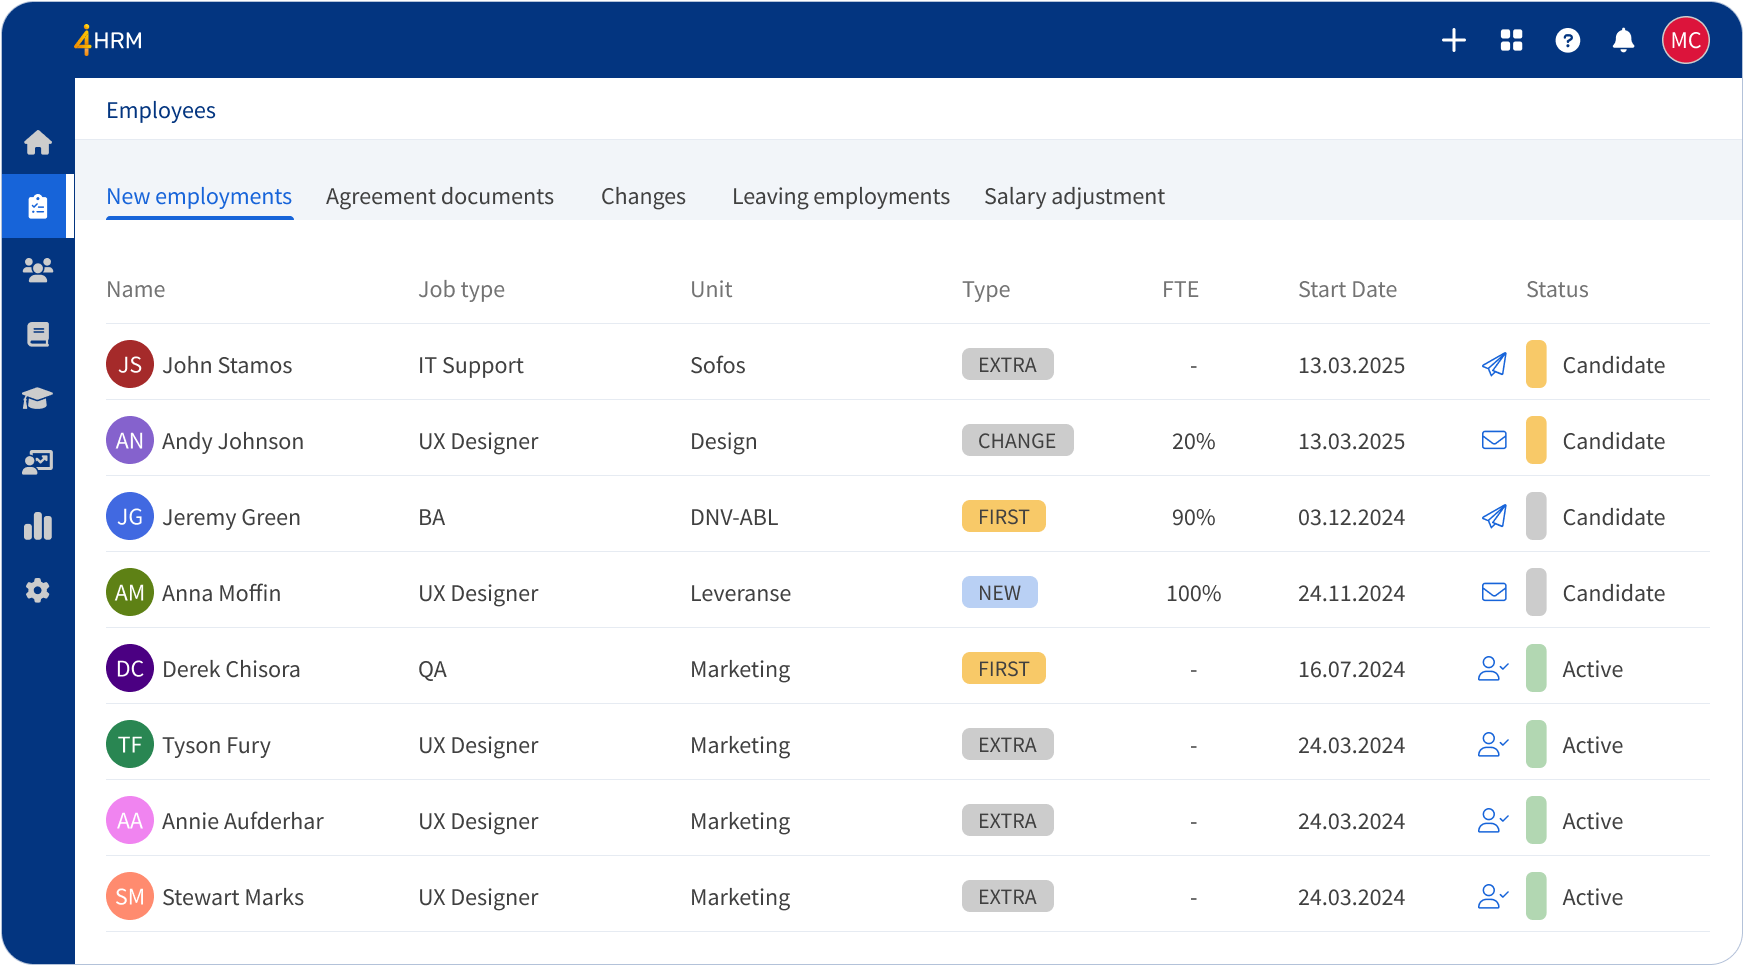Image resolution: width=1743 pixels, height=965 pixels.
Task: Open Stewart Marks employee name
Action: pos(233,897)
